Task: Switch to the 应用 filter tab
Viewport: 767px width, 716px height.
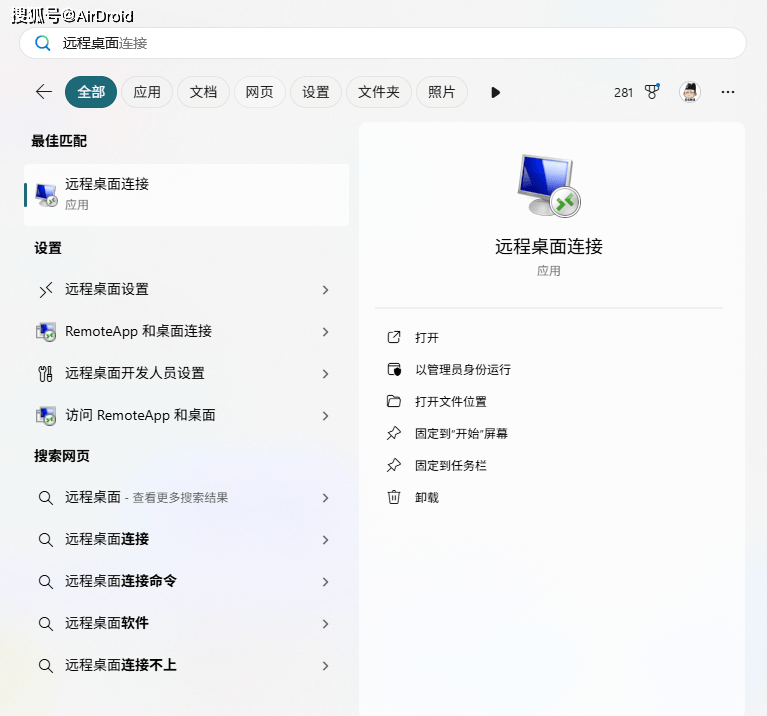Action: tap(147, 92)
